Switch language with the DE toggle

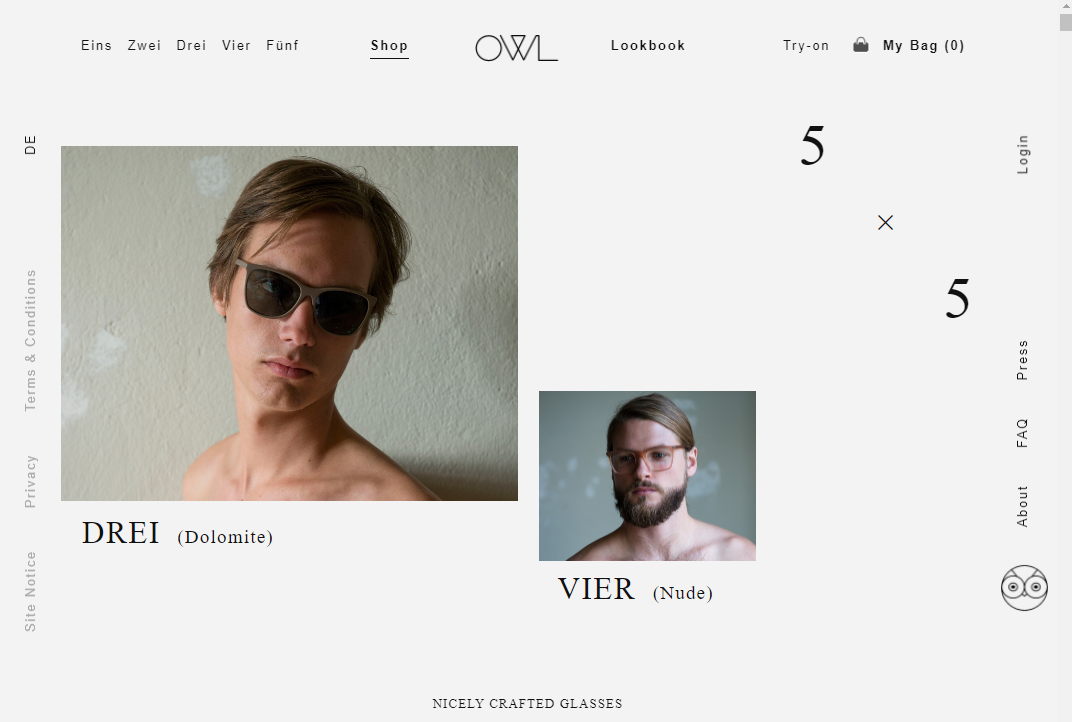[x=30, y=144]
